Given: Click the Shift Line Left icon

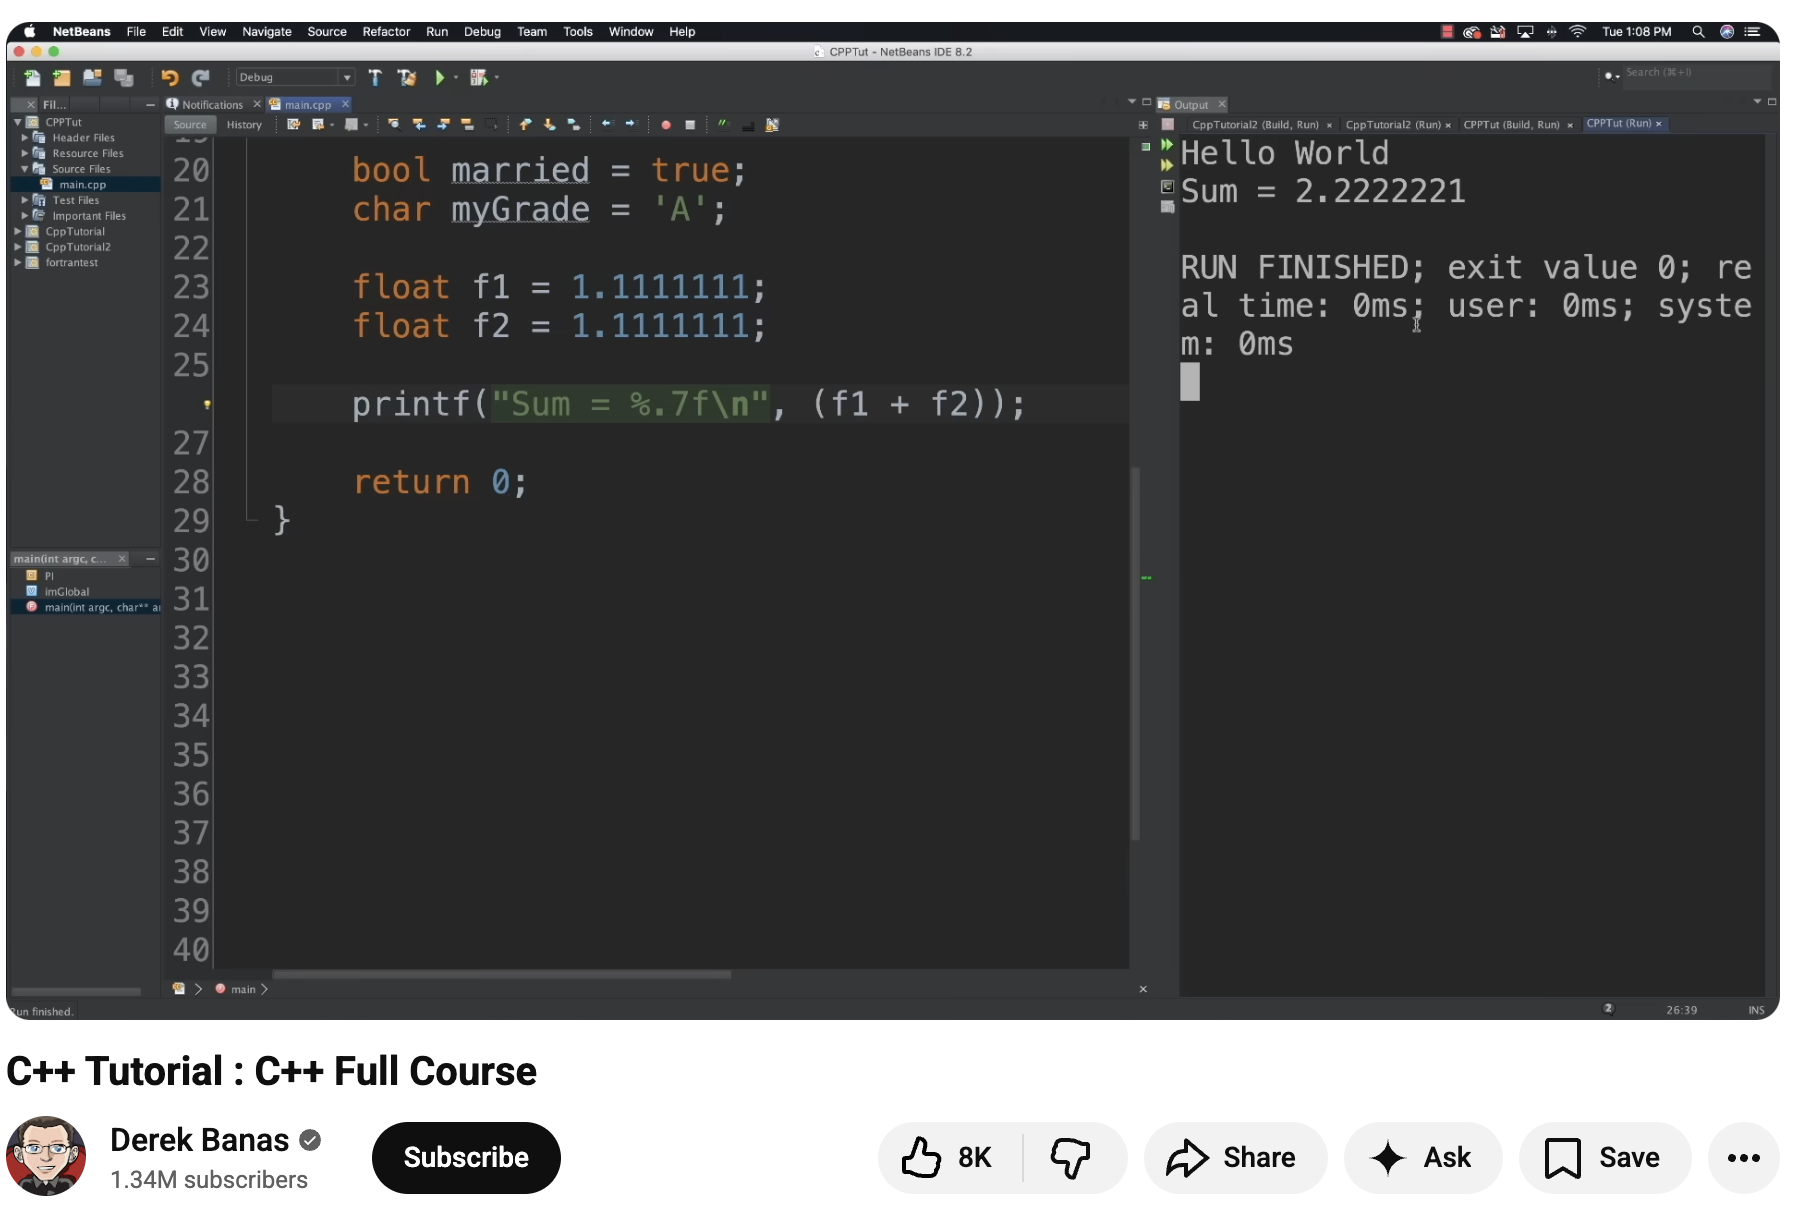Looking at the screenshot, I should (606, 124).
